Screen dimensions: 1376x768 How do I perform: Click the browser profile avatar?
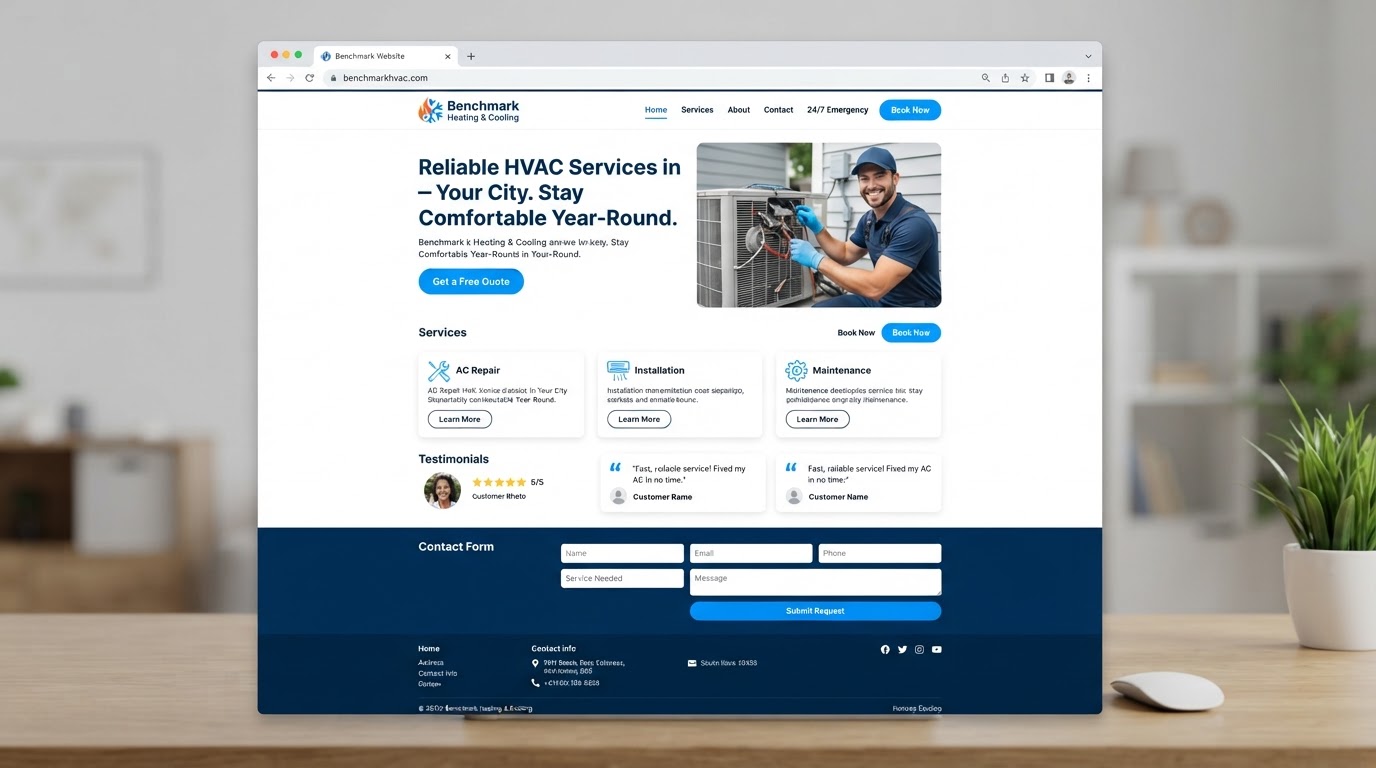point(1069,78)
